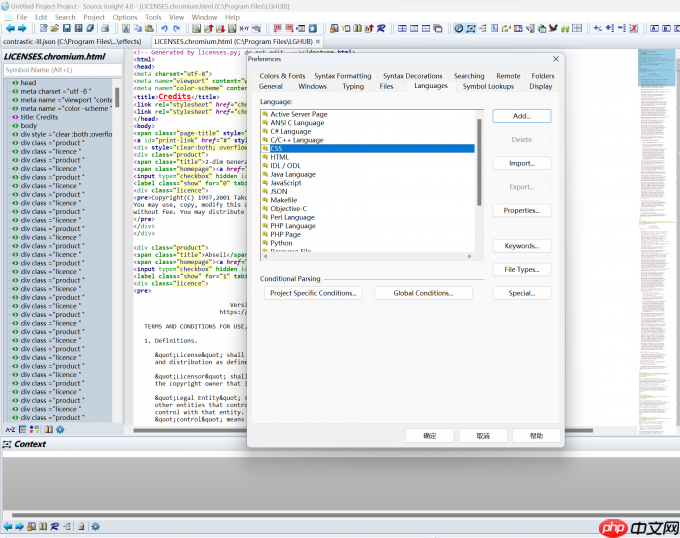Click the Print icon in the main toolbar
680x538 pixels.
click(104, 28)
